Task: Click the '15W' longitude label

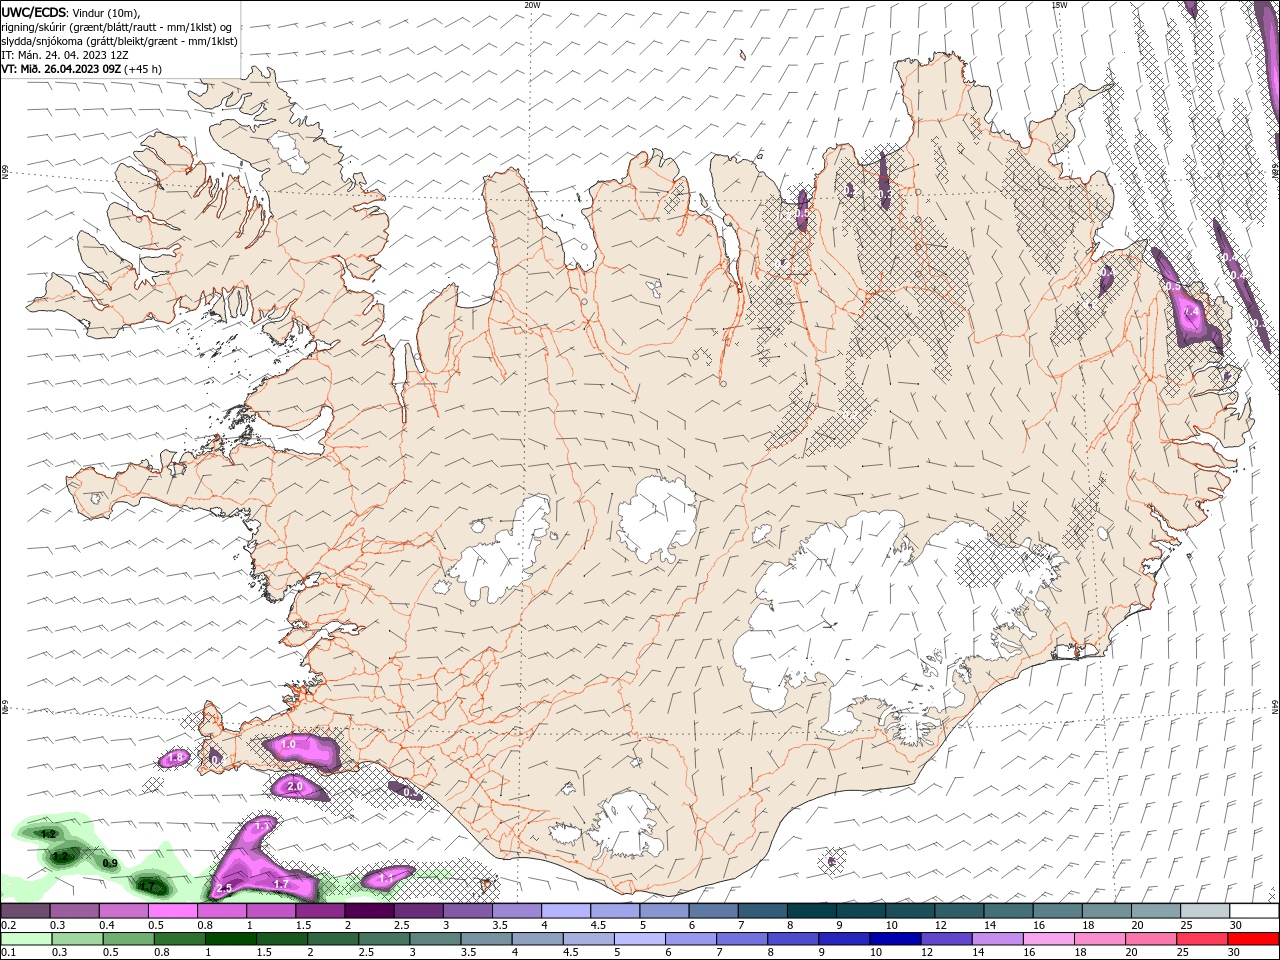Action: (1059, 5)
